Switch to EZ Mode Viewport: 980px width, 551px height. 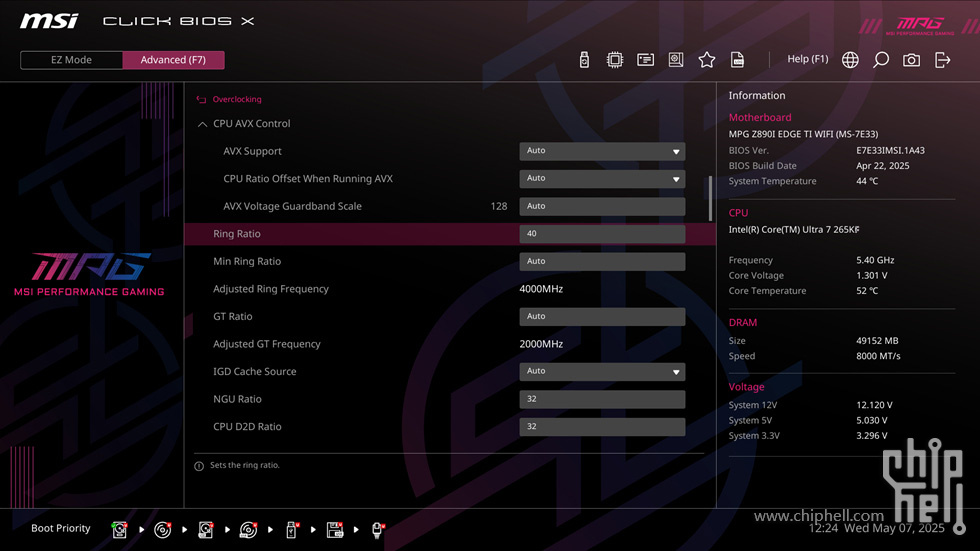coord(71,60)
